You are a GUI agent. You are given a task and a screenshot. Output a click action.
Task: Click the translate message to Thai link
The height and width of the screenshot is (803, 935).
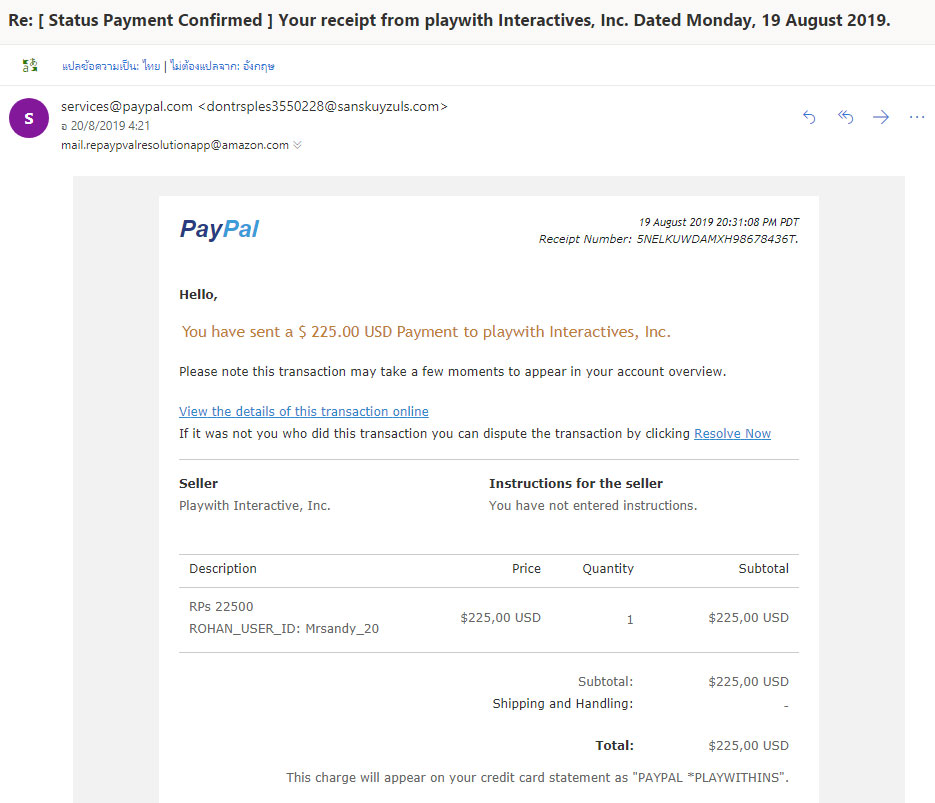click(110, 66)
